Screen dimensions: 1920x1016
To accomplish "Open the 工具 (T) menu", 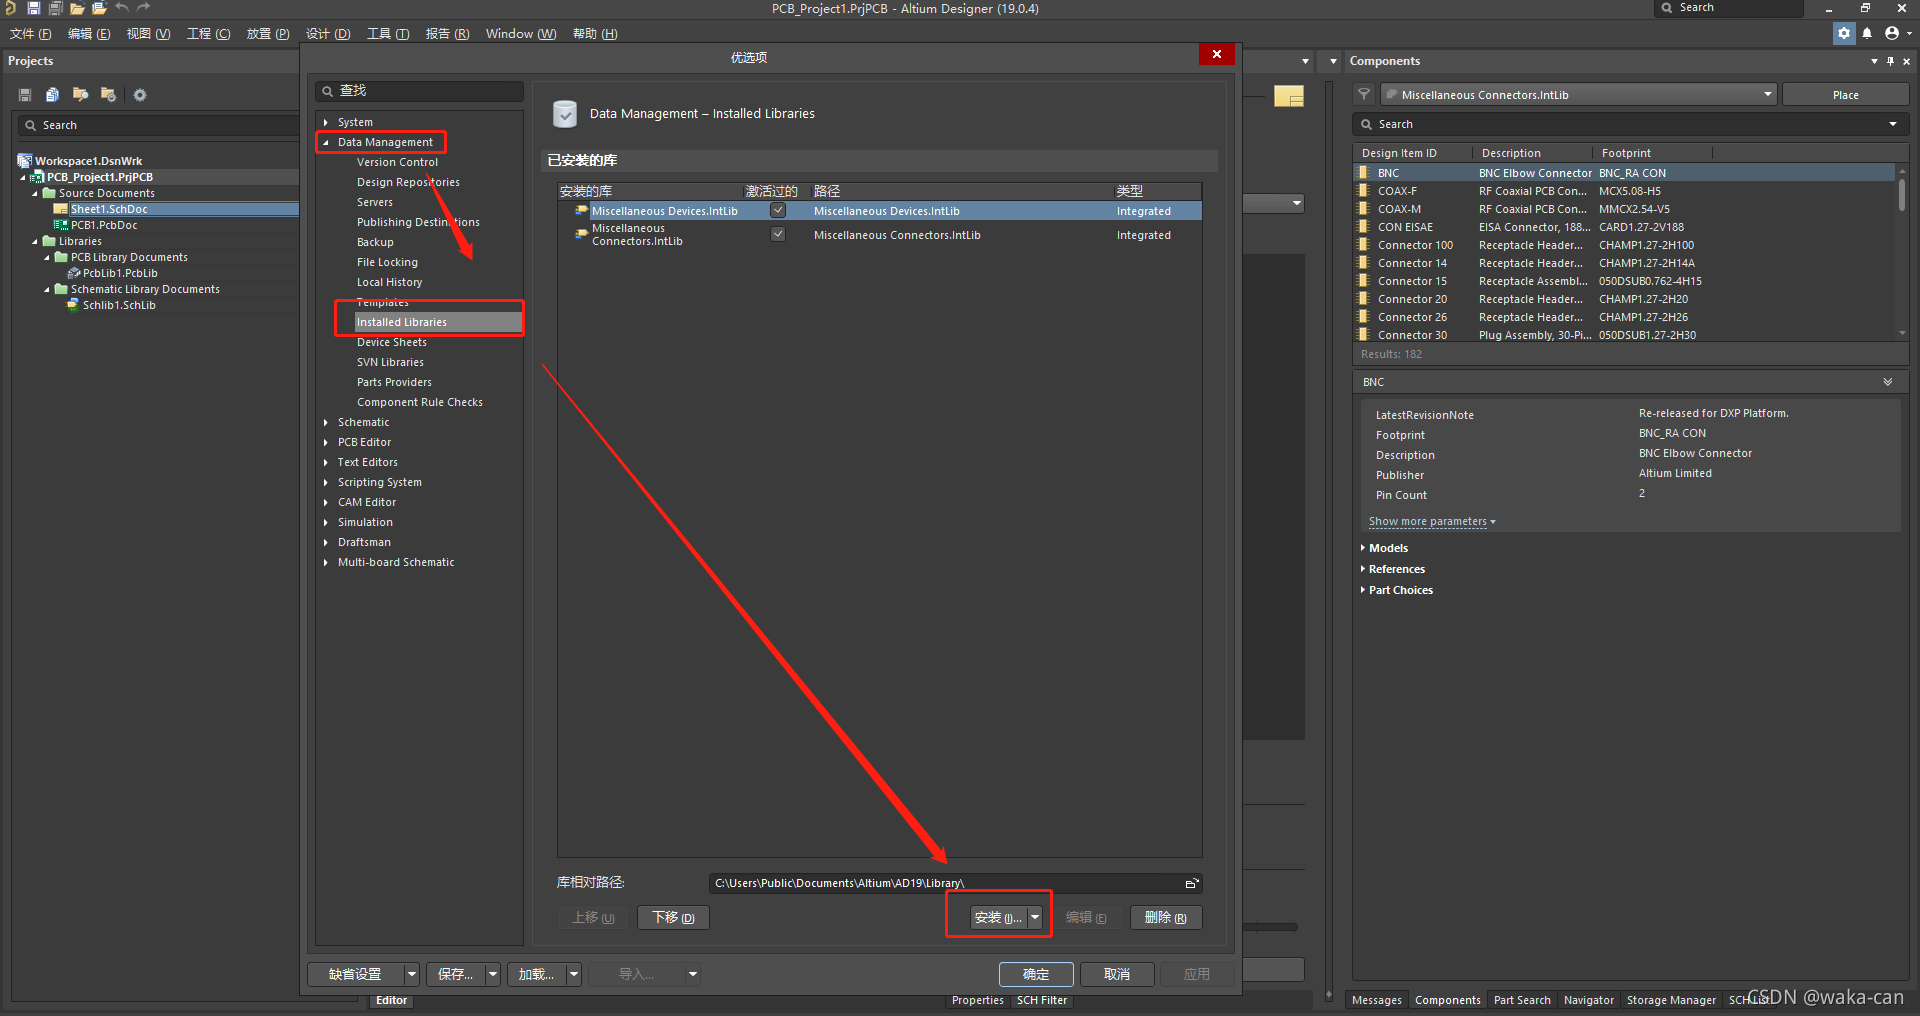I will pyautogui.click(x=388, y=34).
